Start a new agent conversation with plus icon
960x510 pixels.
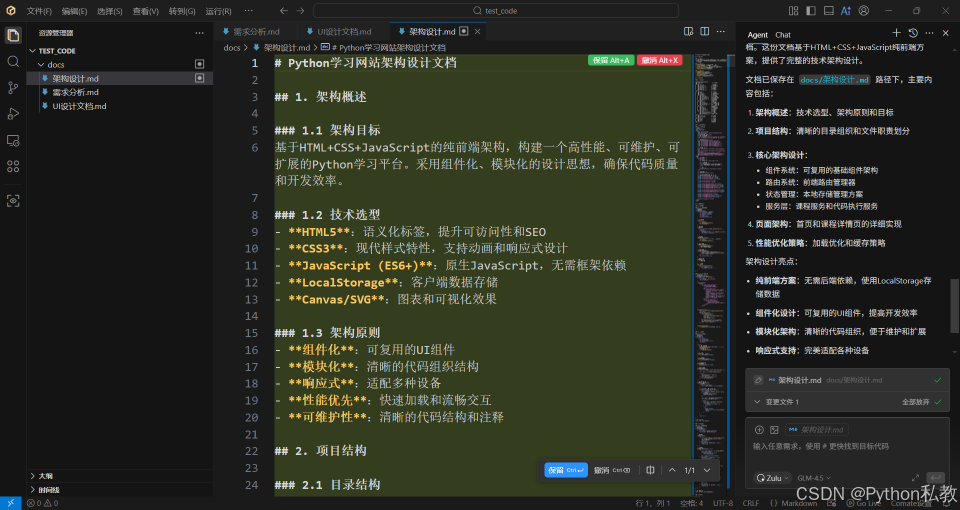tap(896, 34)
